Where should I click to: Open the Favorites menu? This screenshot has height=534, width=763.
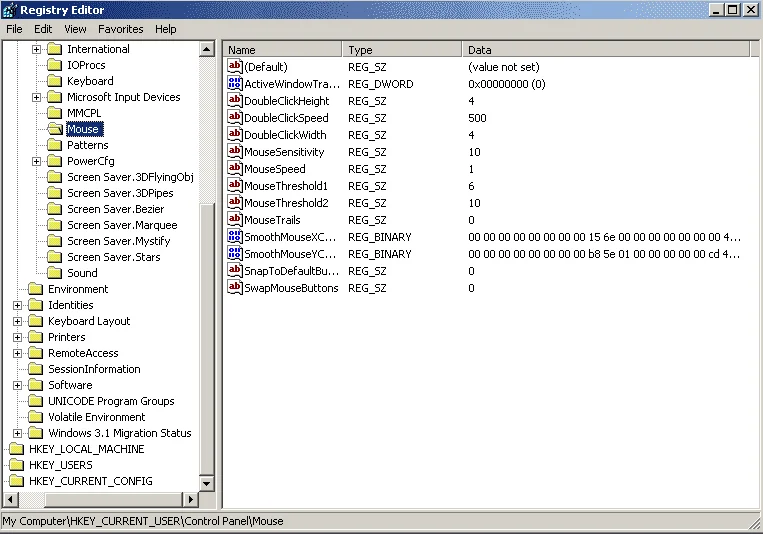(120, 29)
